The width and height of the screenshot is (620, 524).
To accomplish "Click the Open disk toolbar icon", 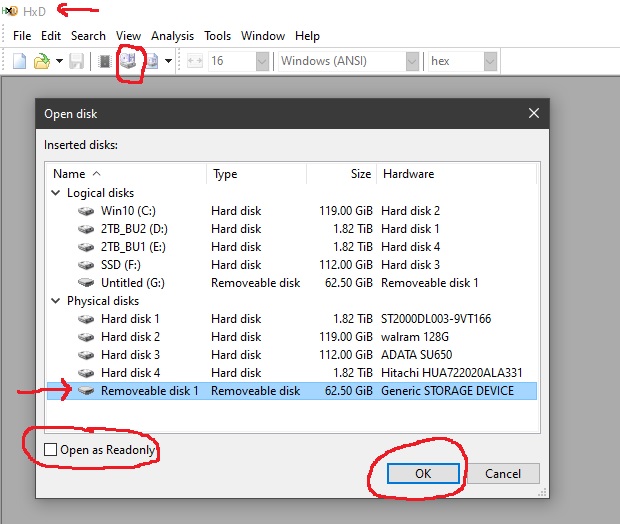I will point(128,61).
